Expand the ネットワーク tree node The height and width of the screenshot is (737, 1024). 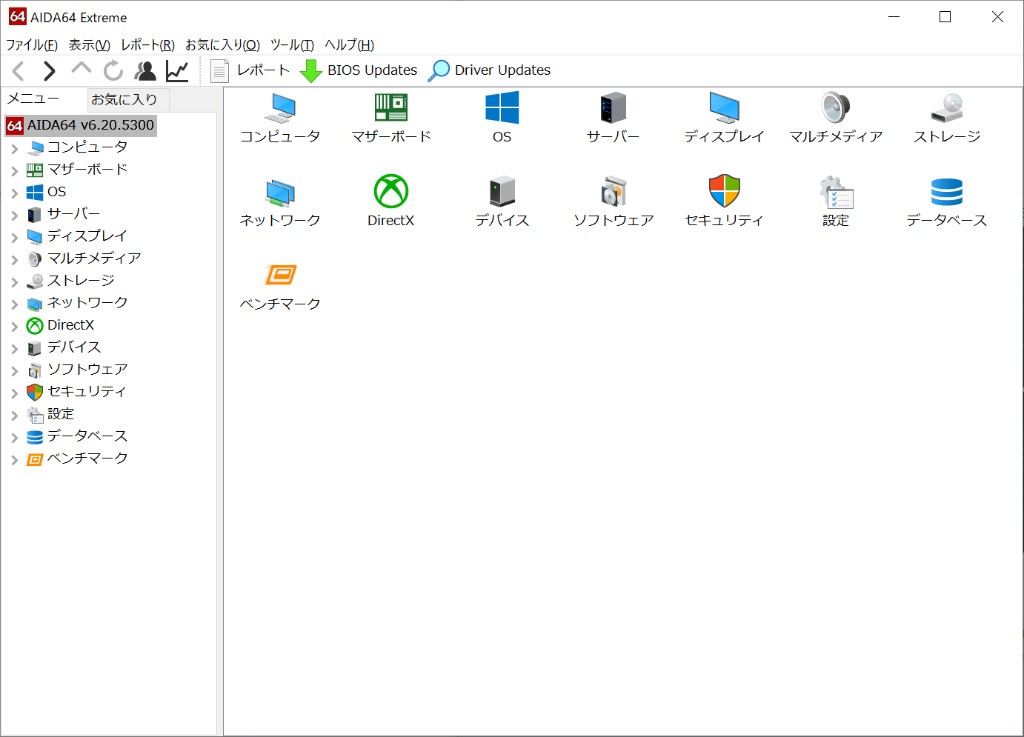pyautogui.click(x=14, y=303)
